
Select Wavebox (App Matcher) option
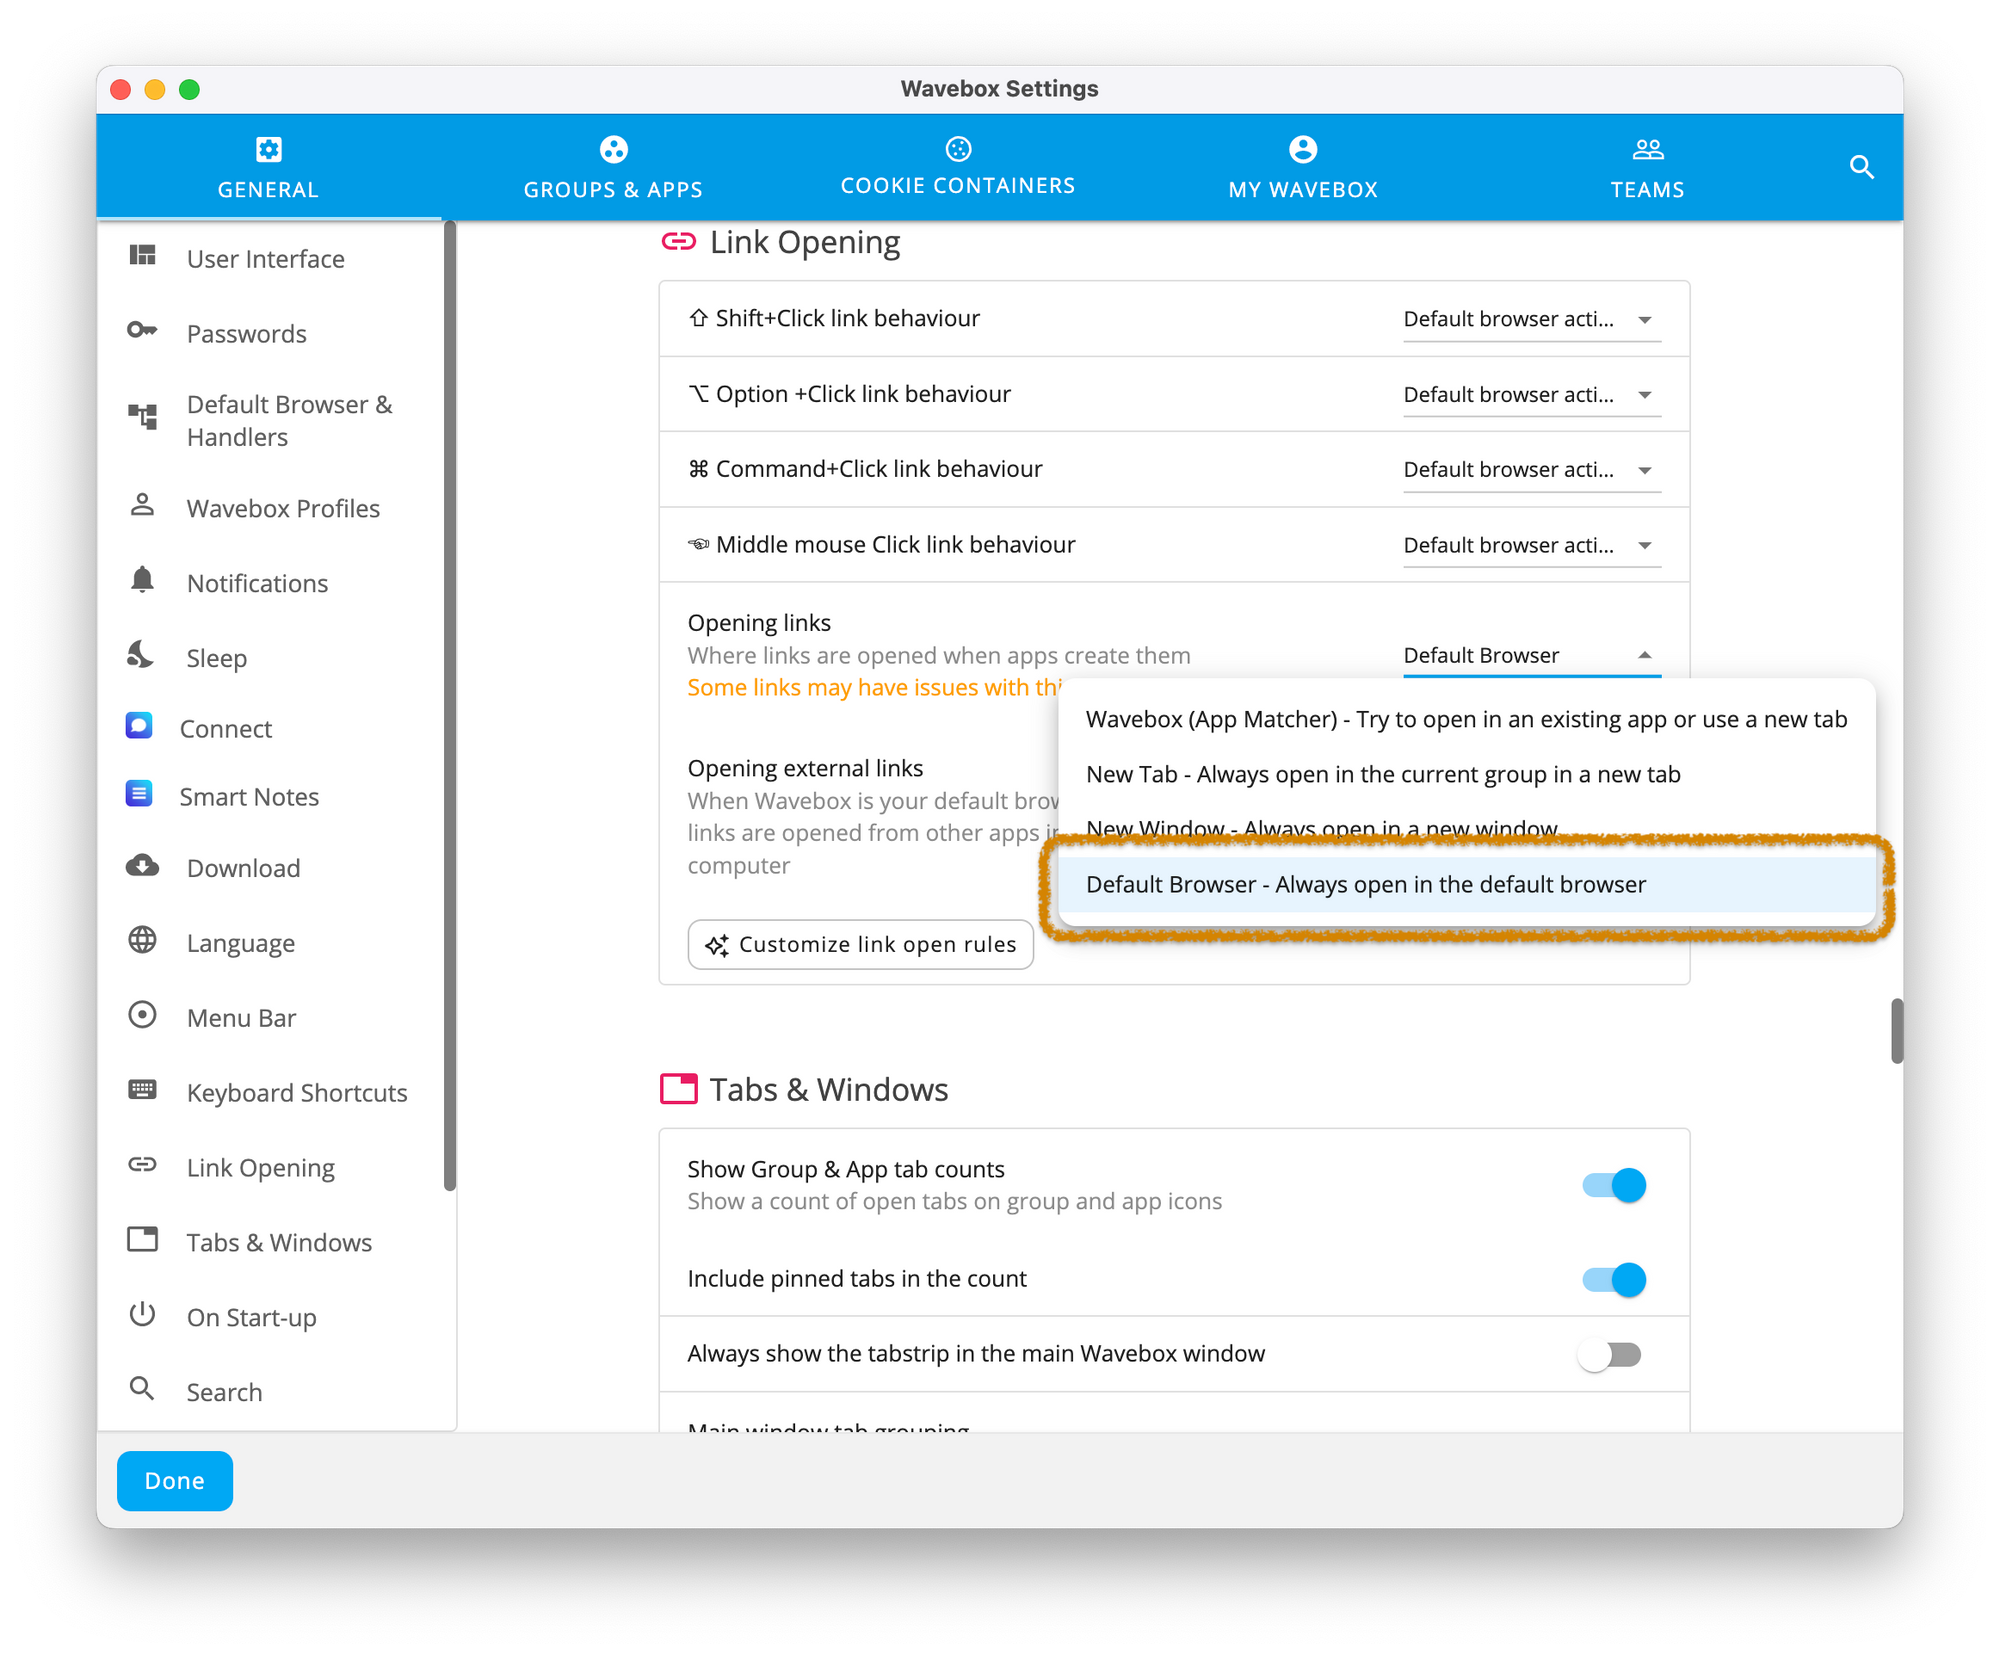click(x=1466, y=719)
